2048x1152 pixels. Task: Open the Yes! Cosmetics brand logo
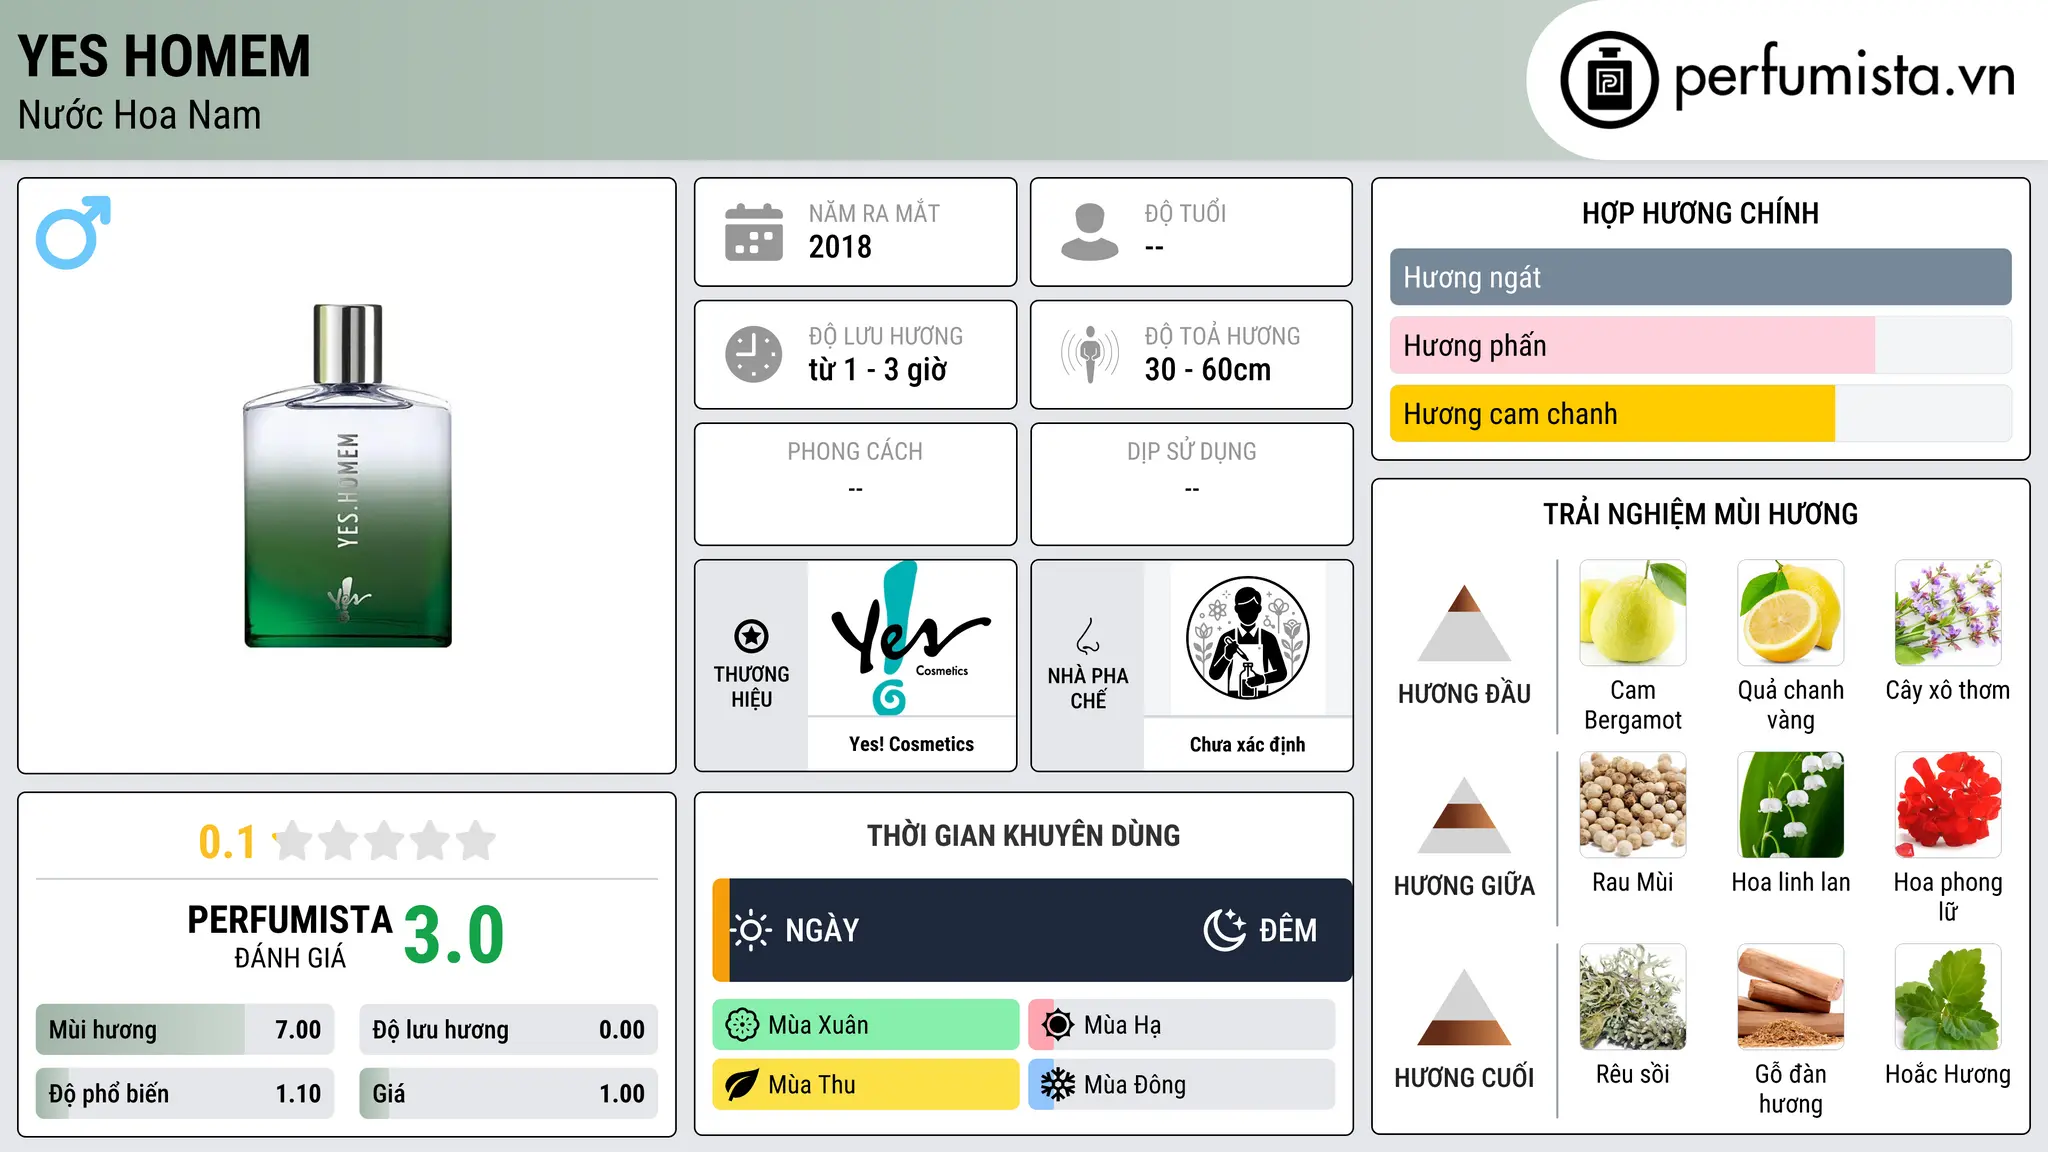pos(911,638)
